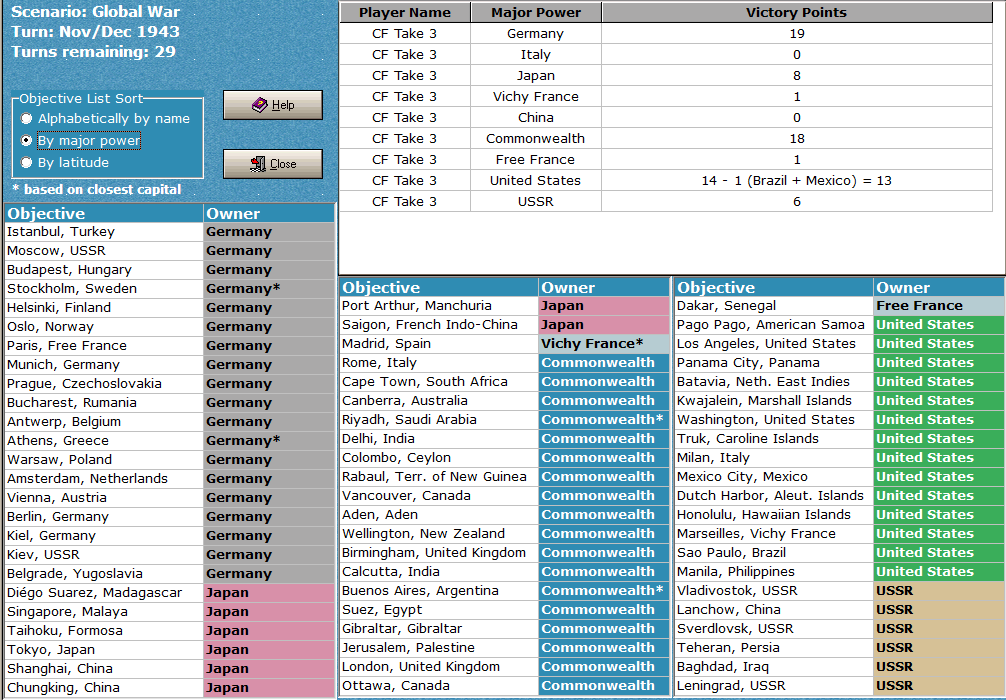Select the Italy row in the Major Power column
Viewport: 1006px width, 700px height.
click(536, 55)
